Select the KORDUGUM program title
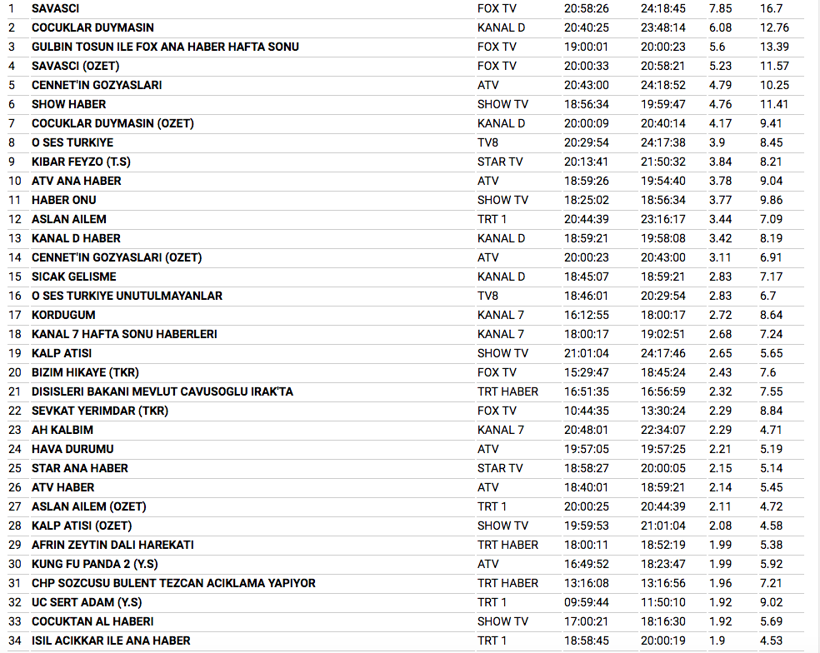Viewport: 820px width, 653px height. point(64,315)
